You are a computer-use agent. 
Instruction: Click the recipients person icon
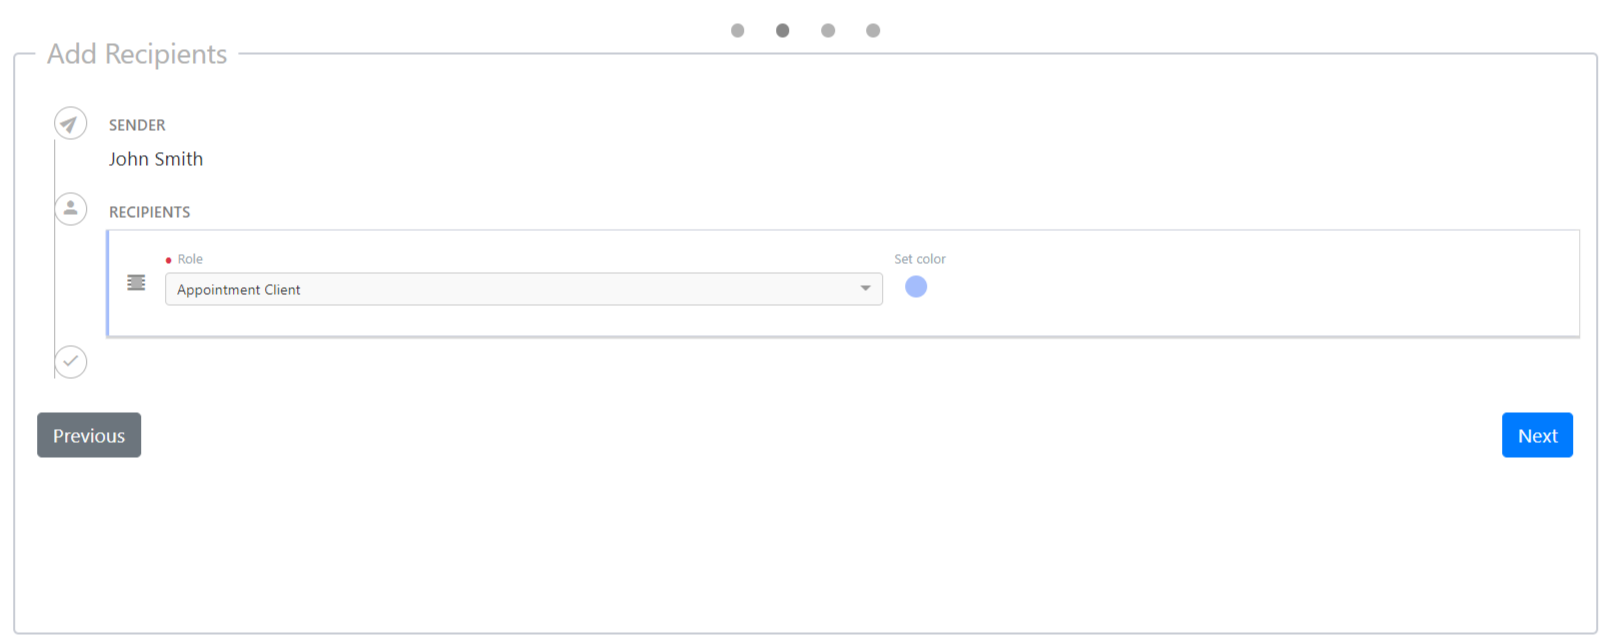(x=70, y=208)
